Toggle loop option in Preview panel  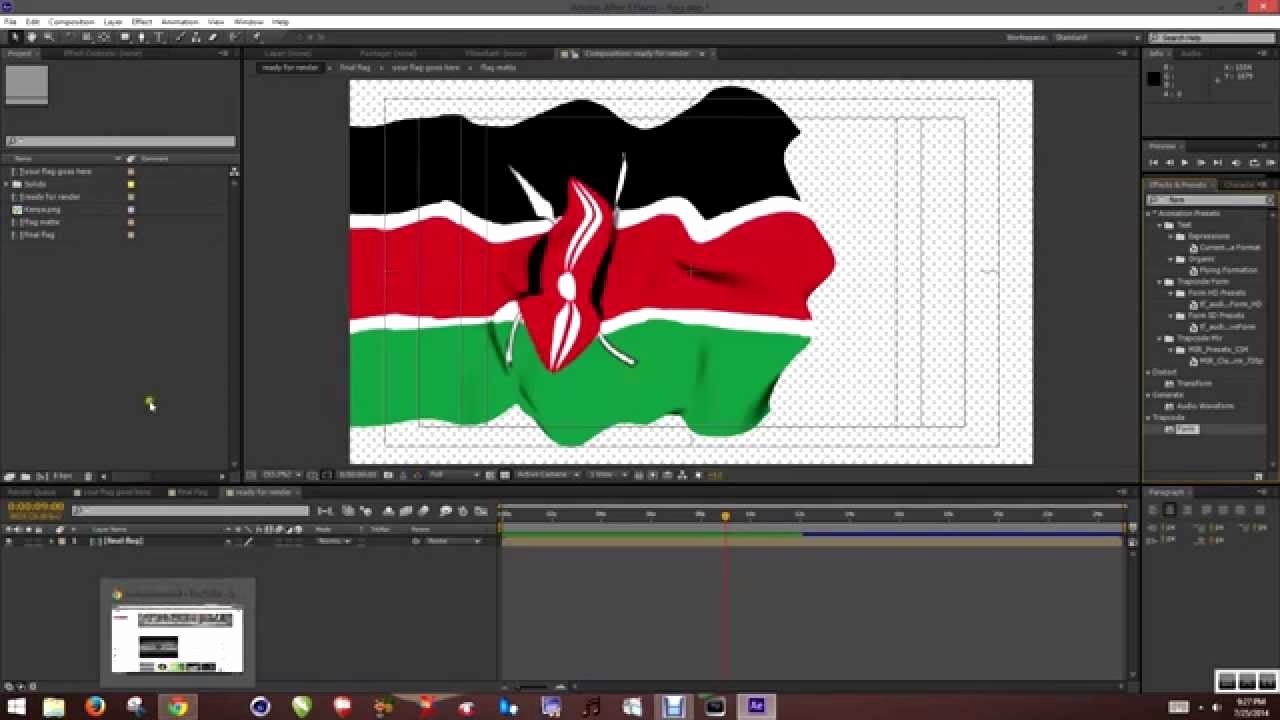click(x=1253, y=162)
